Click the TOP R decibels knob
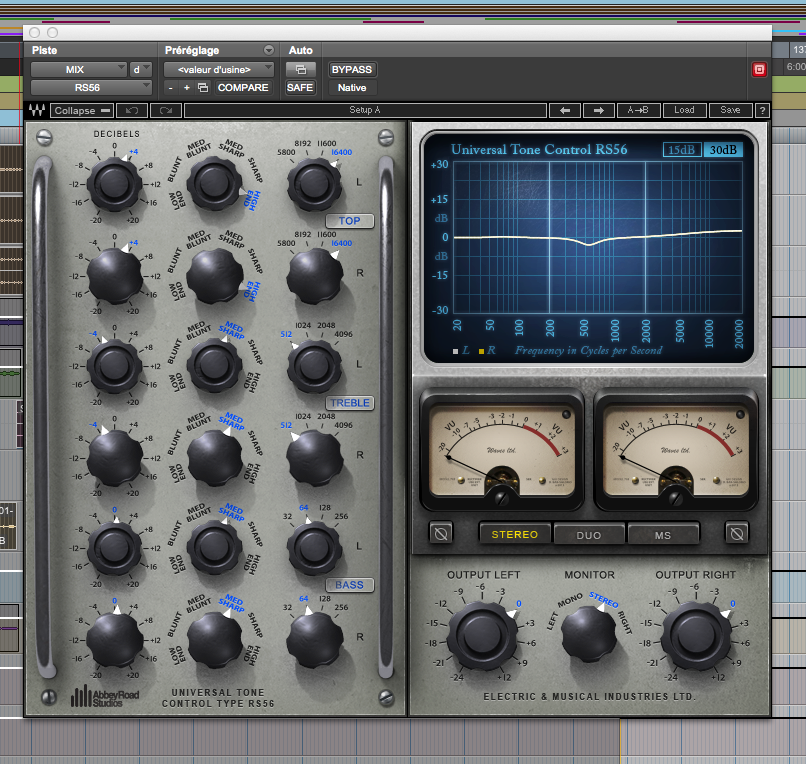 [115, 276]
